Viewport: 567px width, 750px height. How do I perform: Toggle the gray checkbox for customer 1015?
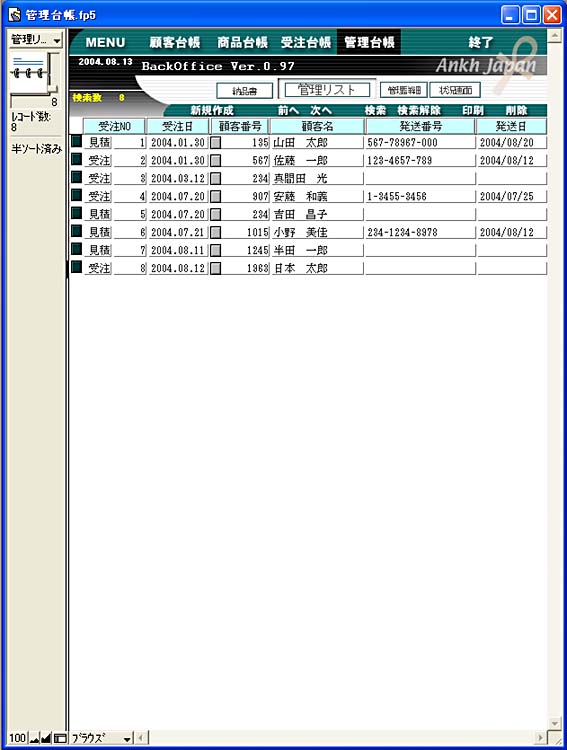pyautogui.click(x=216, y=232)
